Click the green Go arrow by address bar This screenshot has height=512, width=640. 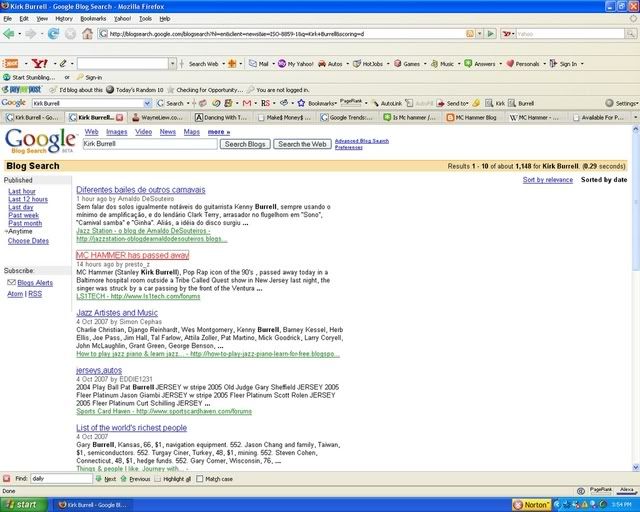point(491,34)
